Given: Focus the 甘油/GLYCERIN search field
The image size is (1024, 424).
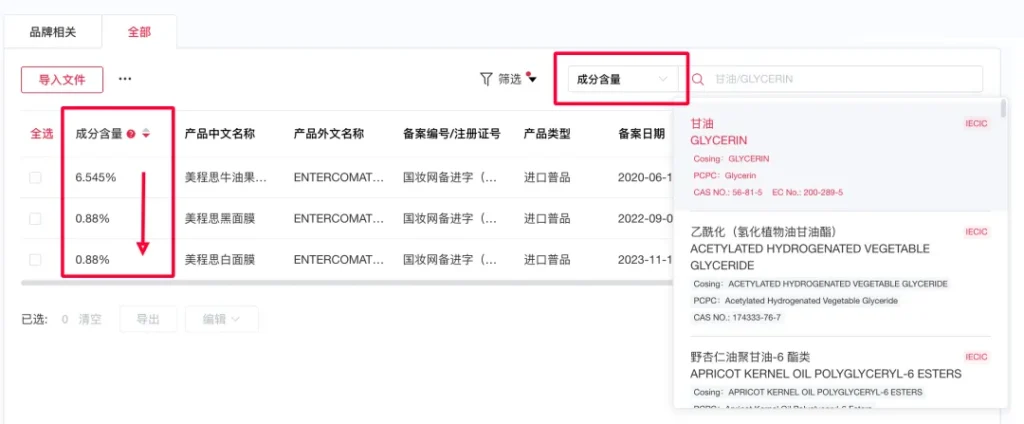Looking at the screenshot, I should 840,79.
